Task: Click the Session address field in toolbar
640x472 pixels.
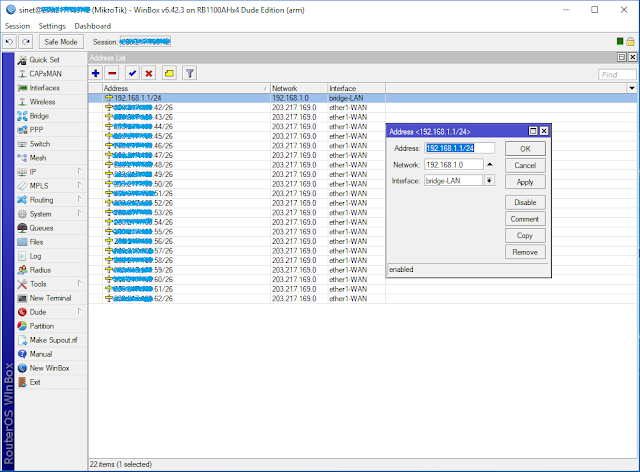Action: click(145, 42)
